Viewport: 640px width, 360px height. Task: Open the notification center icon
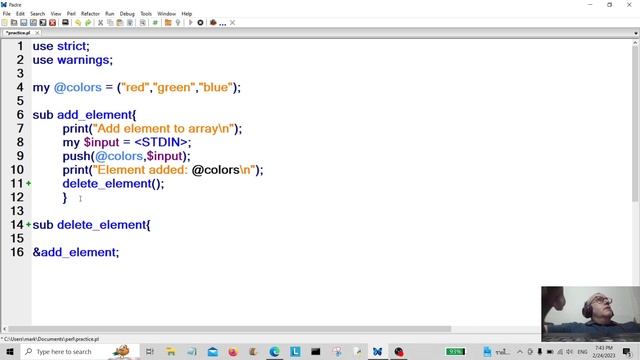[627, 351]
